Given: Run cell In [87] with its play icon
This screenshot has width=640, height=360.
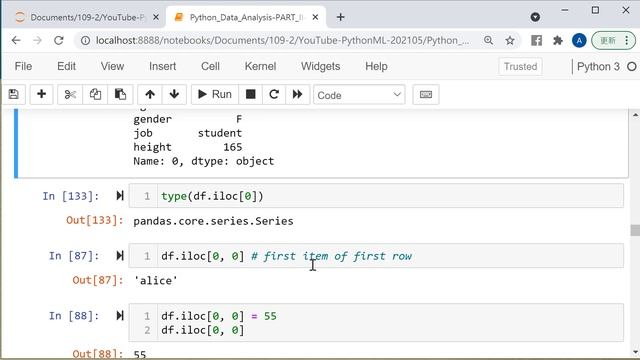Looking at the screenshot, I should click(x=120, y=256).
